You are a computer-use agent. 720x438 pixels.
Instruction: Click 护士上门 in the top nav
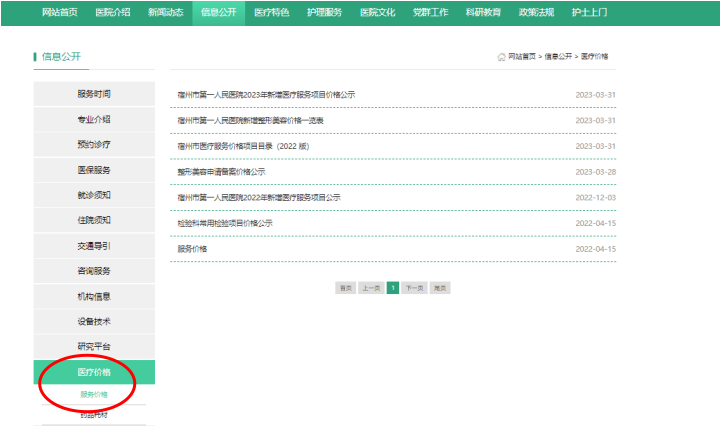pyautogui.click(x=589, y=12)
